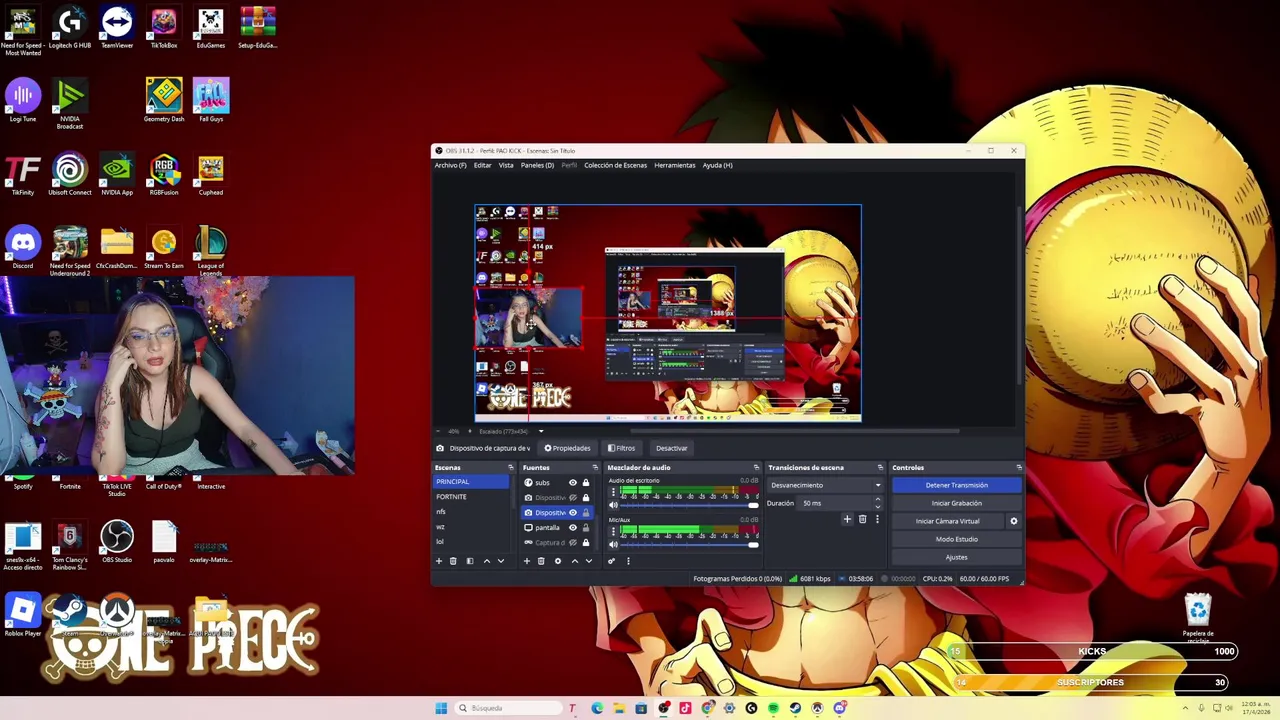This screenshot has height=720, width=1280.
Task: Toggle lock on pantalla source
Action: (586, 528)
